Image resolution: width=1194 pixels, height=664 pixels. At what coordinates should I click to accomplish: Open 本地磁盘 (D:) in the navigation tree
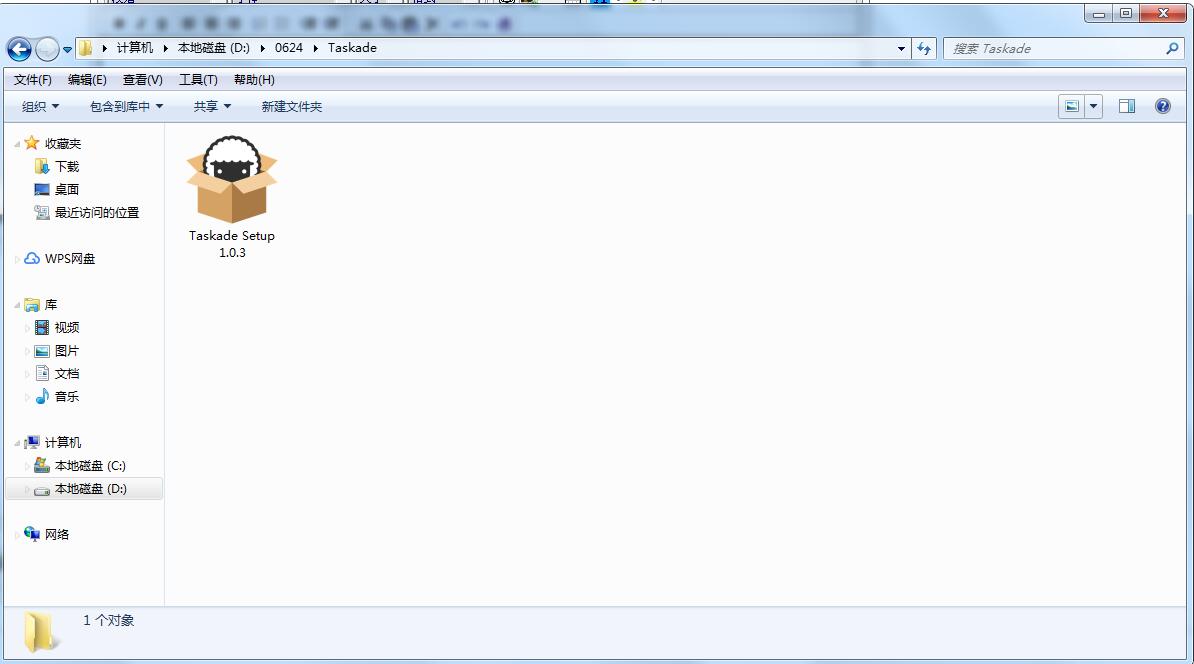click(x=91, y=489)
